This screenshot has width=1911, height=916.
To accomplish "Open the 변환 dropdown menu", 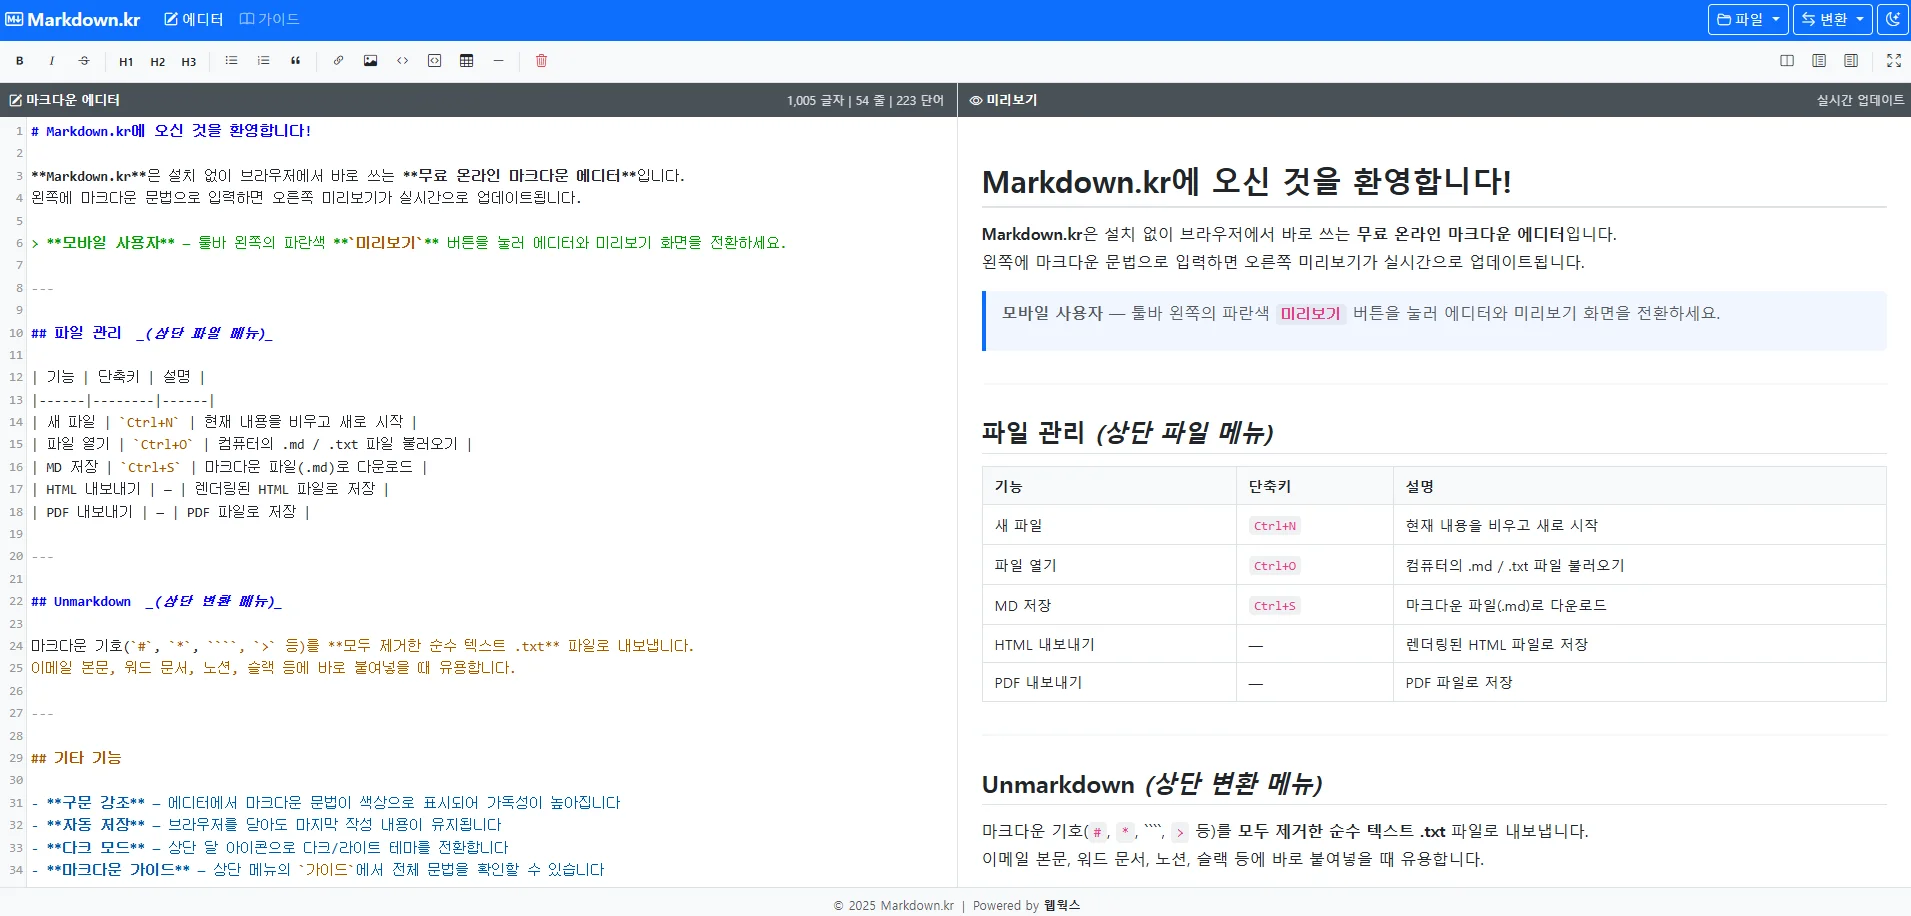I will [1833, 19].
